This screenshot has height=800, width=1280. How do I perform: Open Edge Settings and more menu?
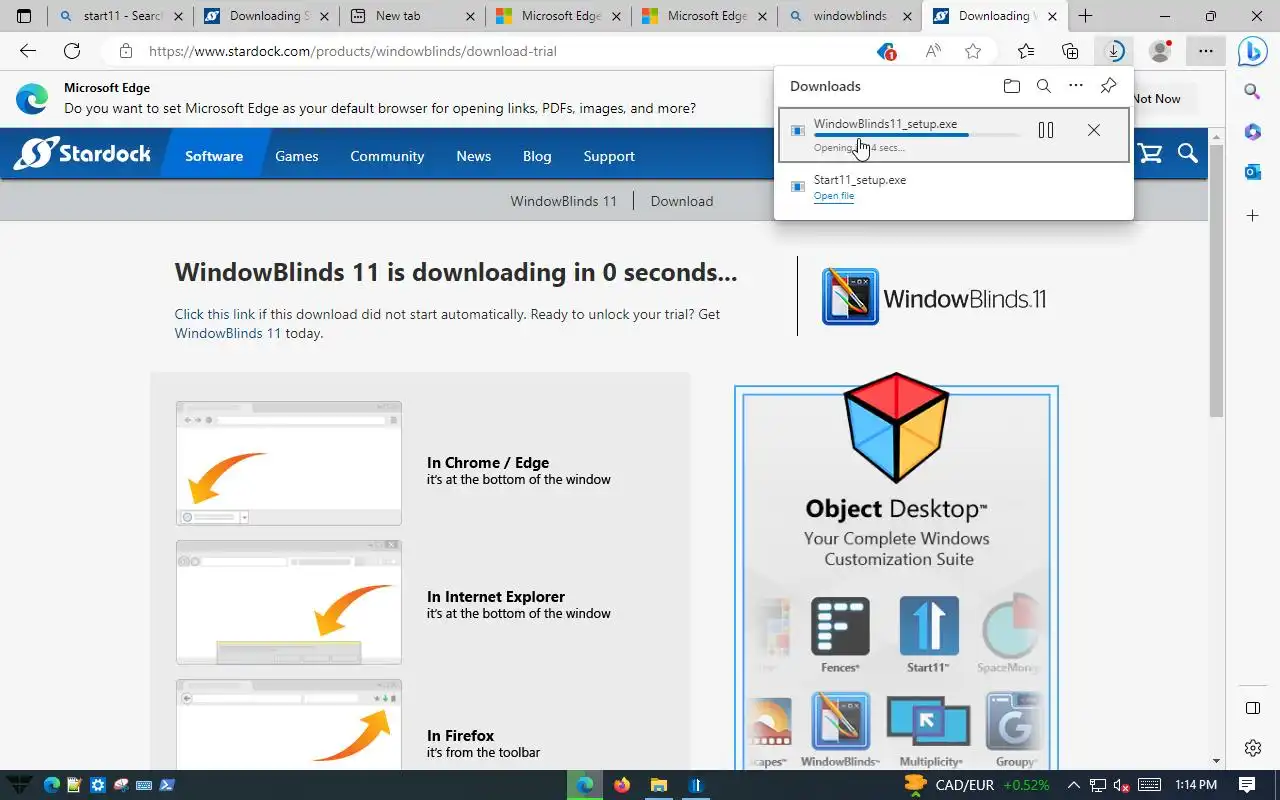(1206, 51)
